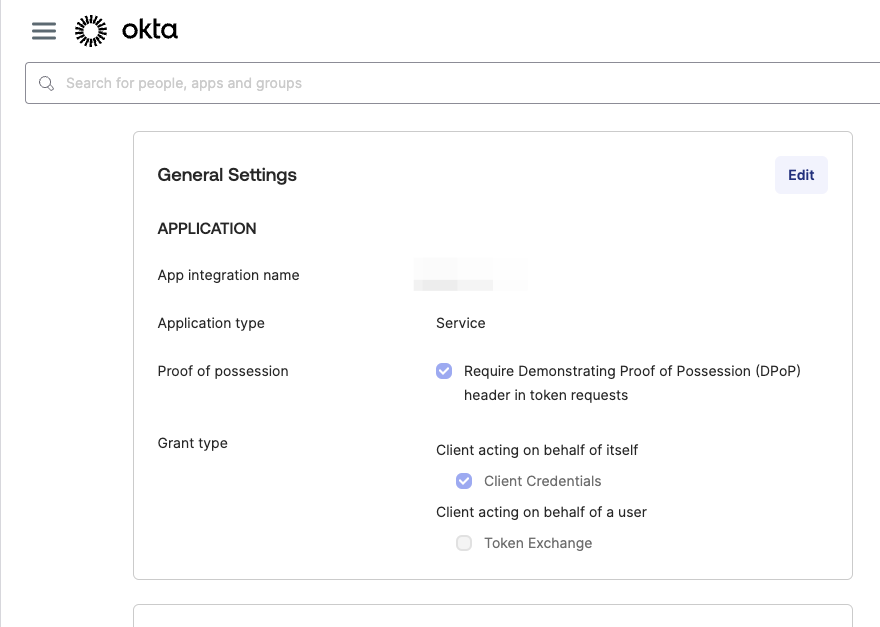Open the hamburger navigation menu
This screenshot has width=880, height=627.
coord(44,31)
